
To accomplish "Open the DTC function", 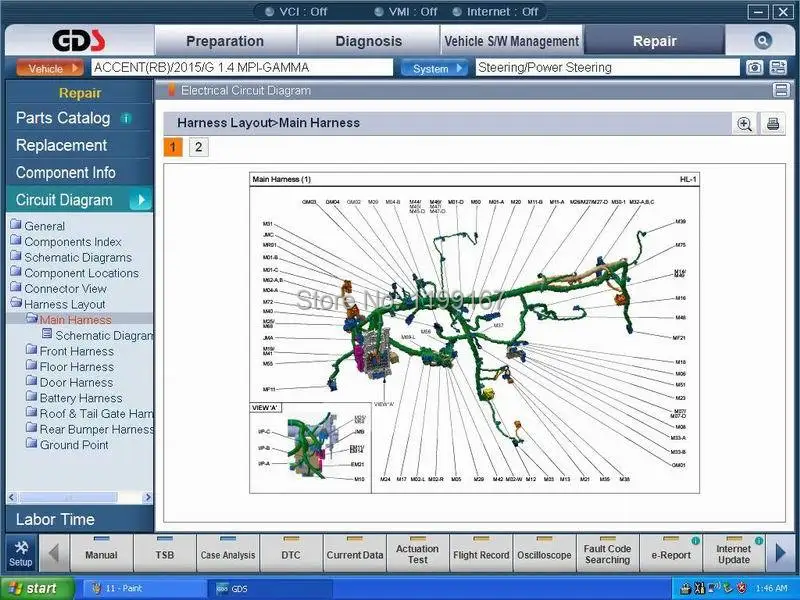I will coord(291,553).
